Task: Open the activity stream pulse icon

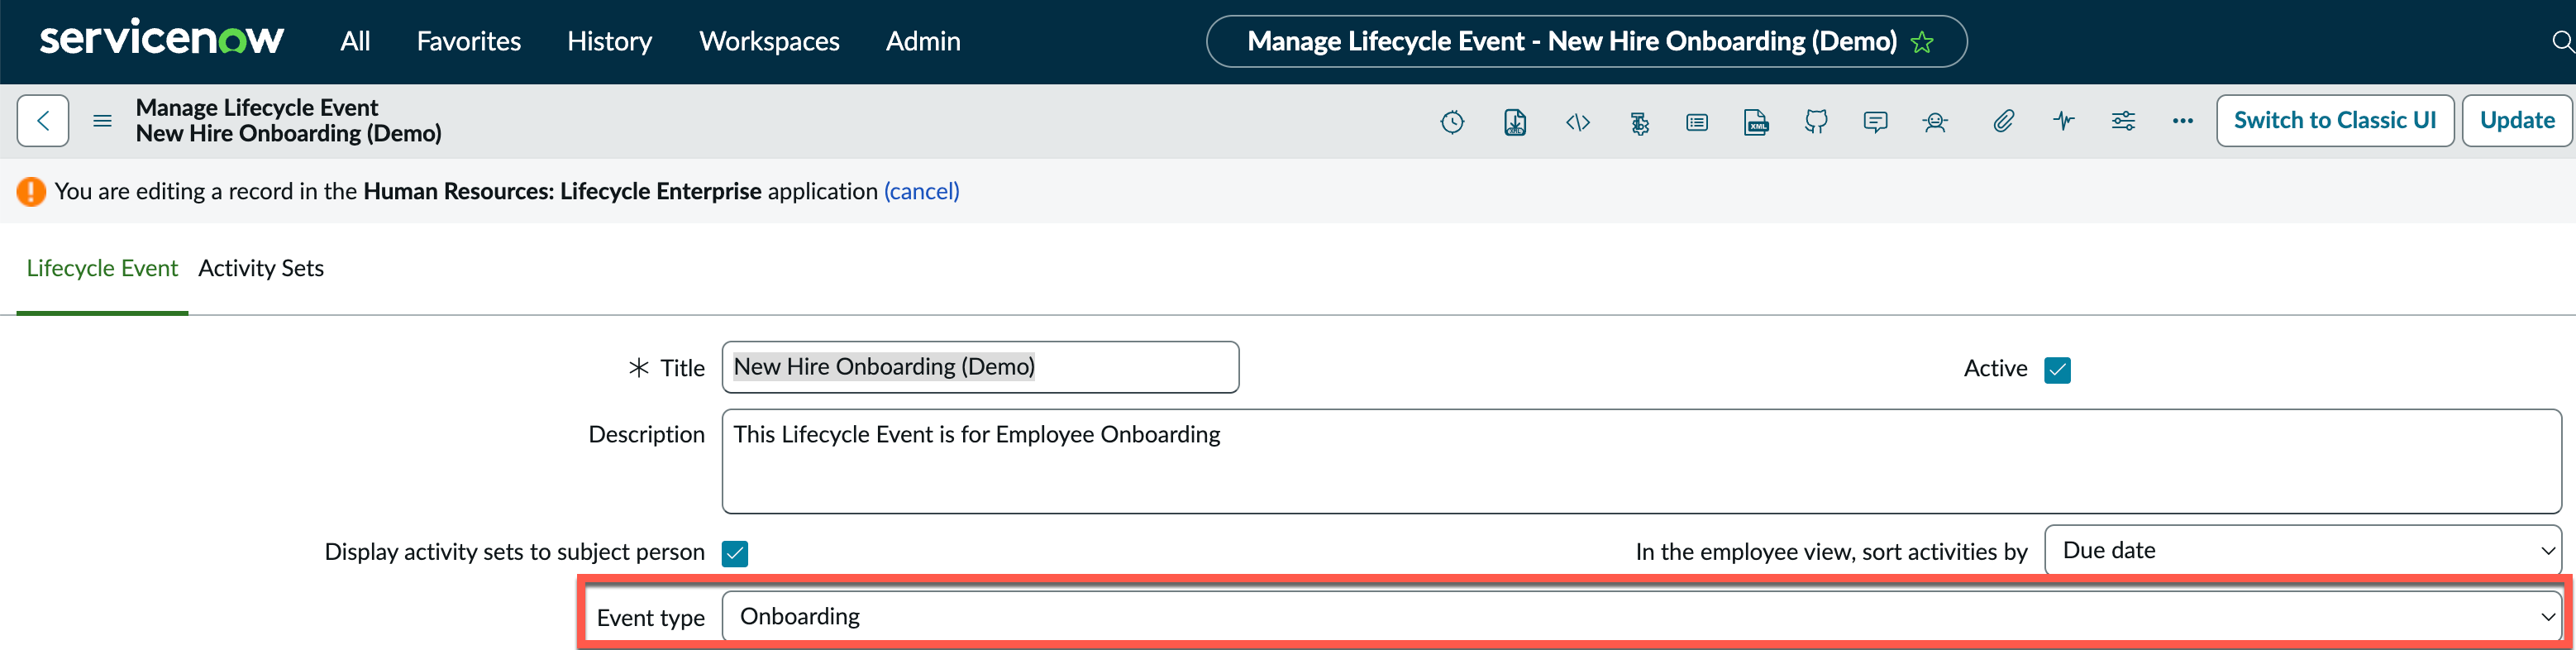Action: [x=2064, y=122]
